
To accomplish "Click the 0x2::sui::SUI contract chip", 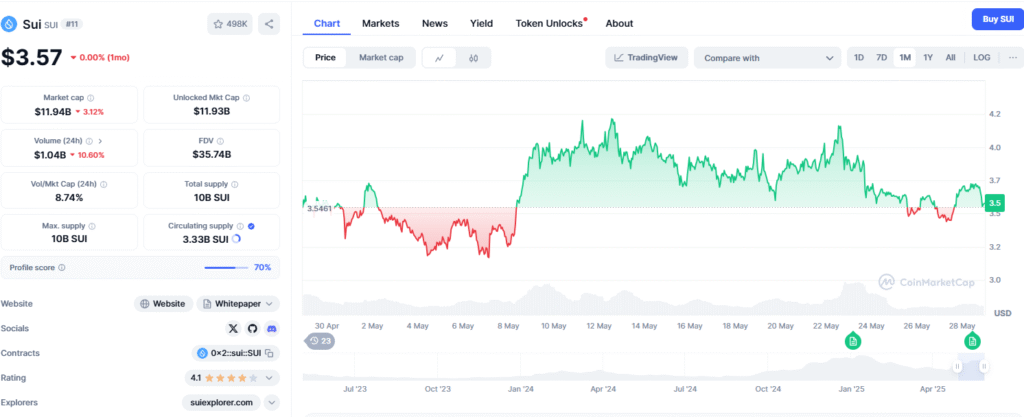I will click(236, 353).
